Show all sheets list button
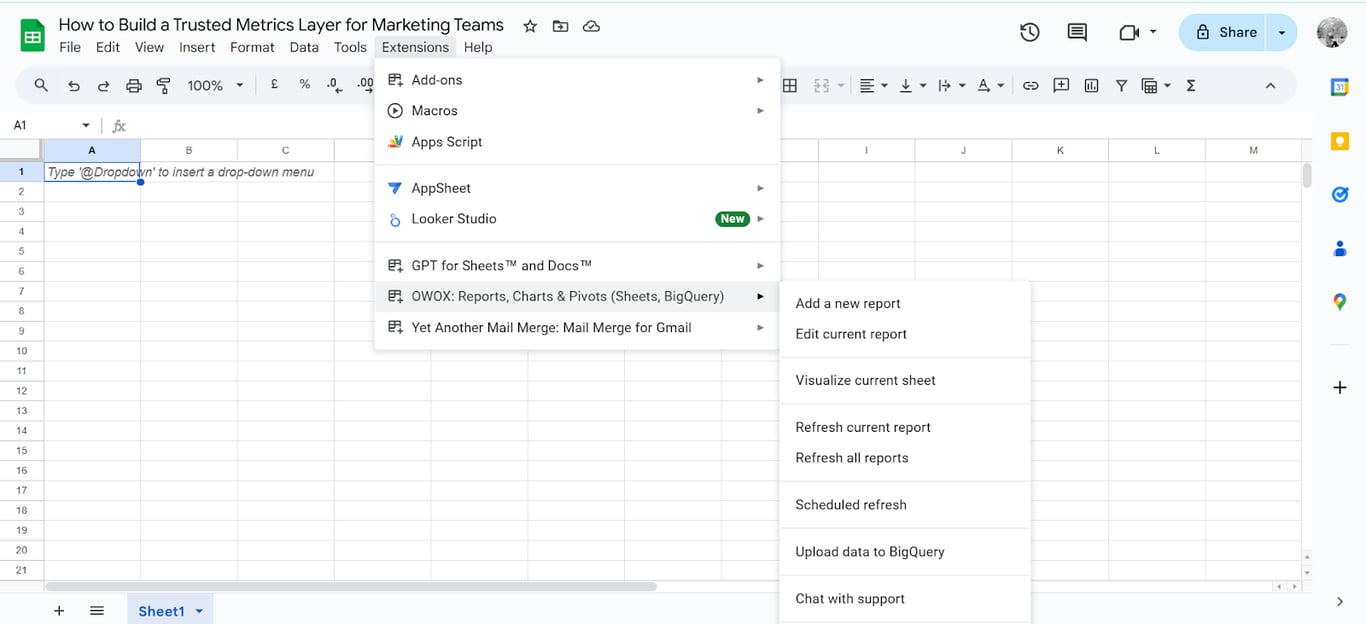The width and height of the screenshot is (1366, 624). click(x=97, y=611)
